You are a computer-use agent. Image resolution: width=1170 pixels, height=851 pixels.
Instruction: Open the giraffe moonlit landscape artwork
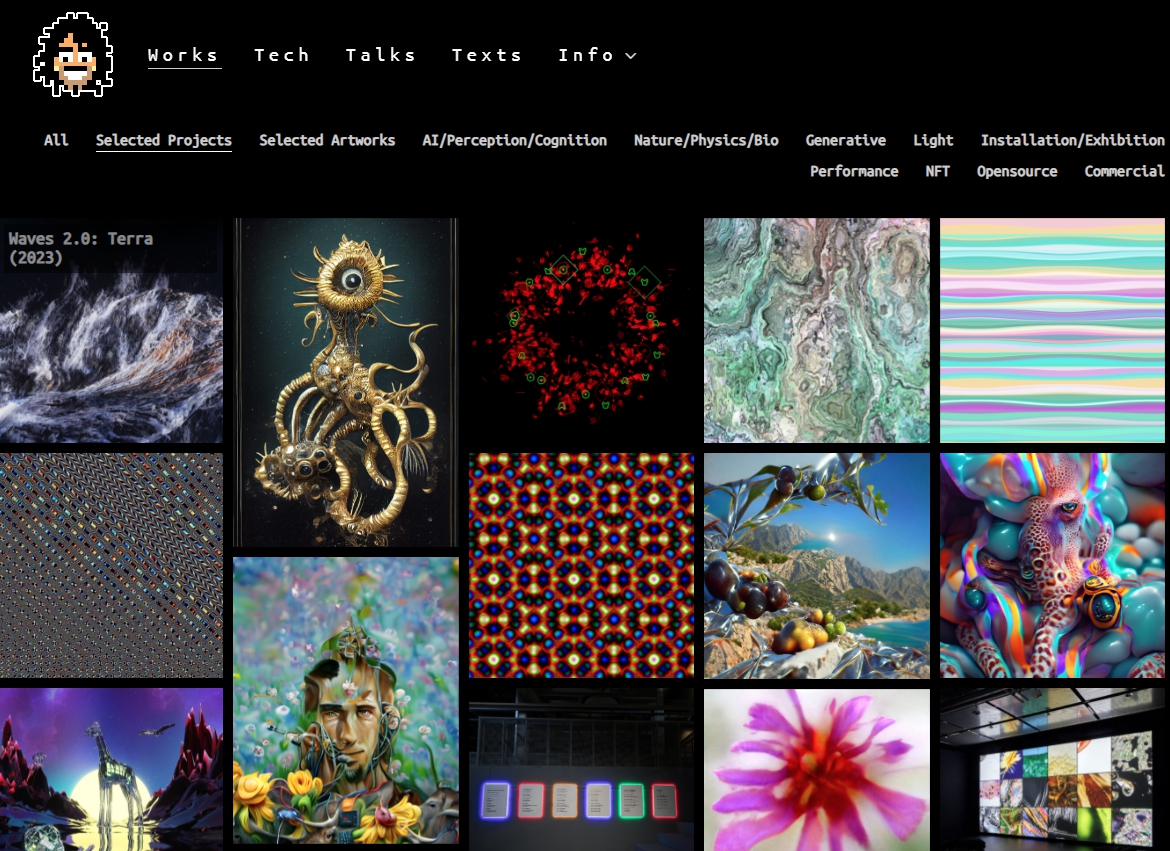pos(111,770)
